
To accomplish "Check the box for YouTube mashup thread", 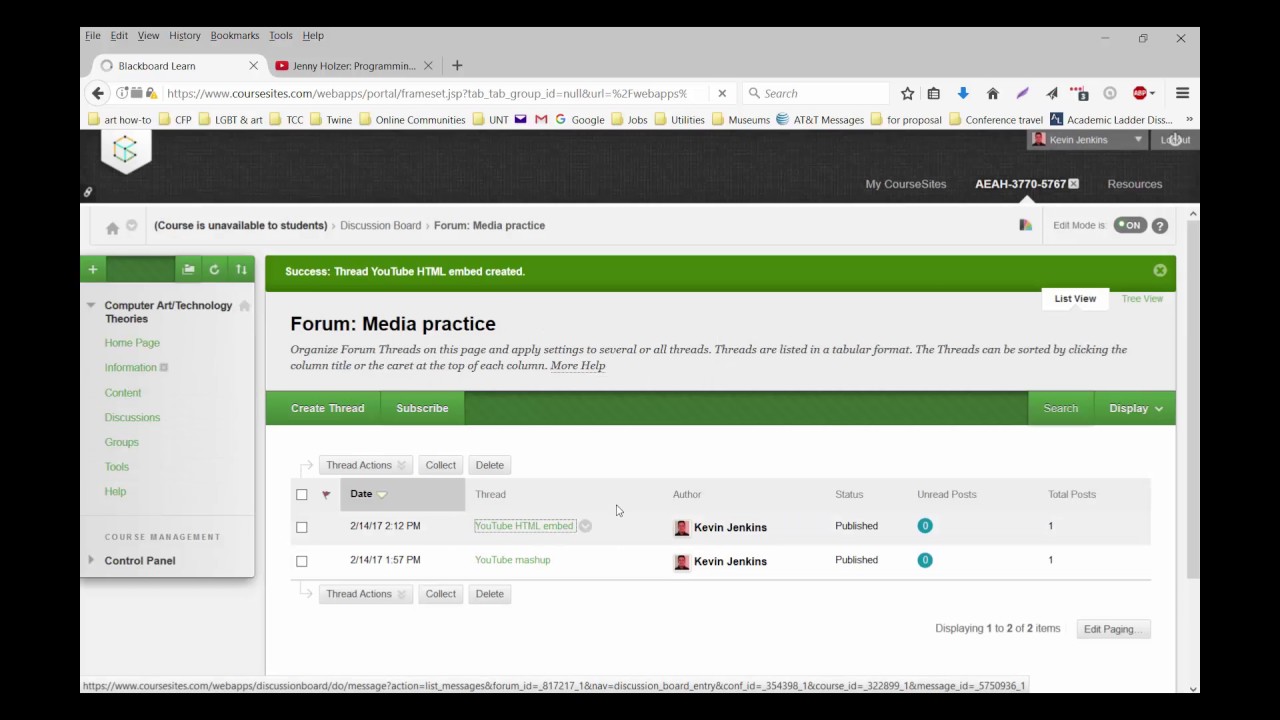I will pos(302,561).
